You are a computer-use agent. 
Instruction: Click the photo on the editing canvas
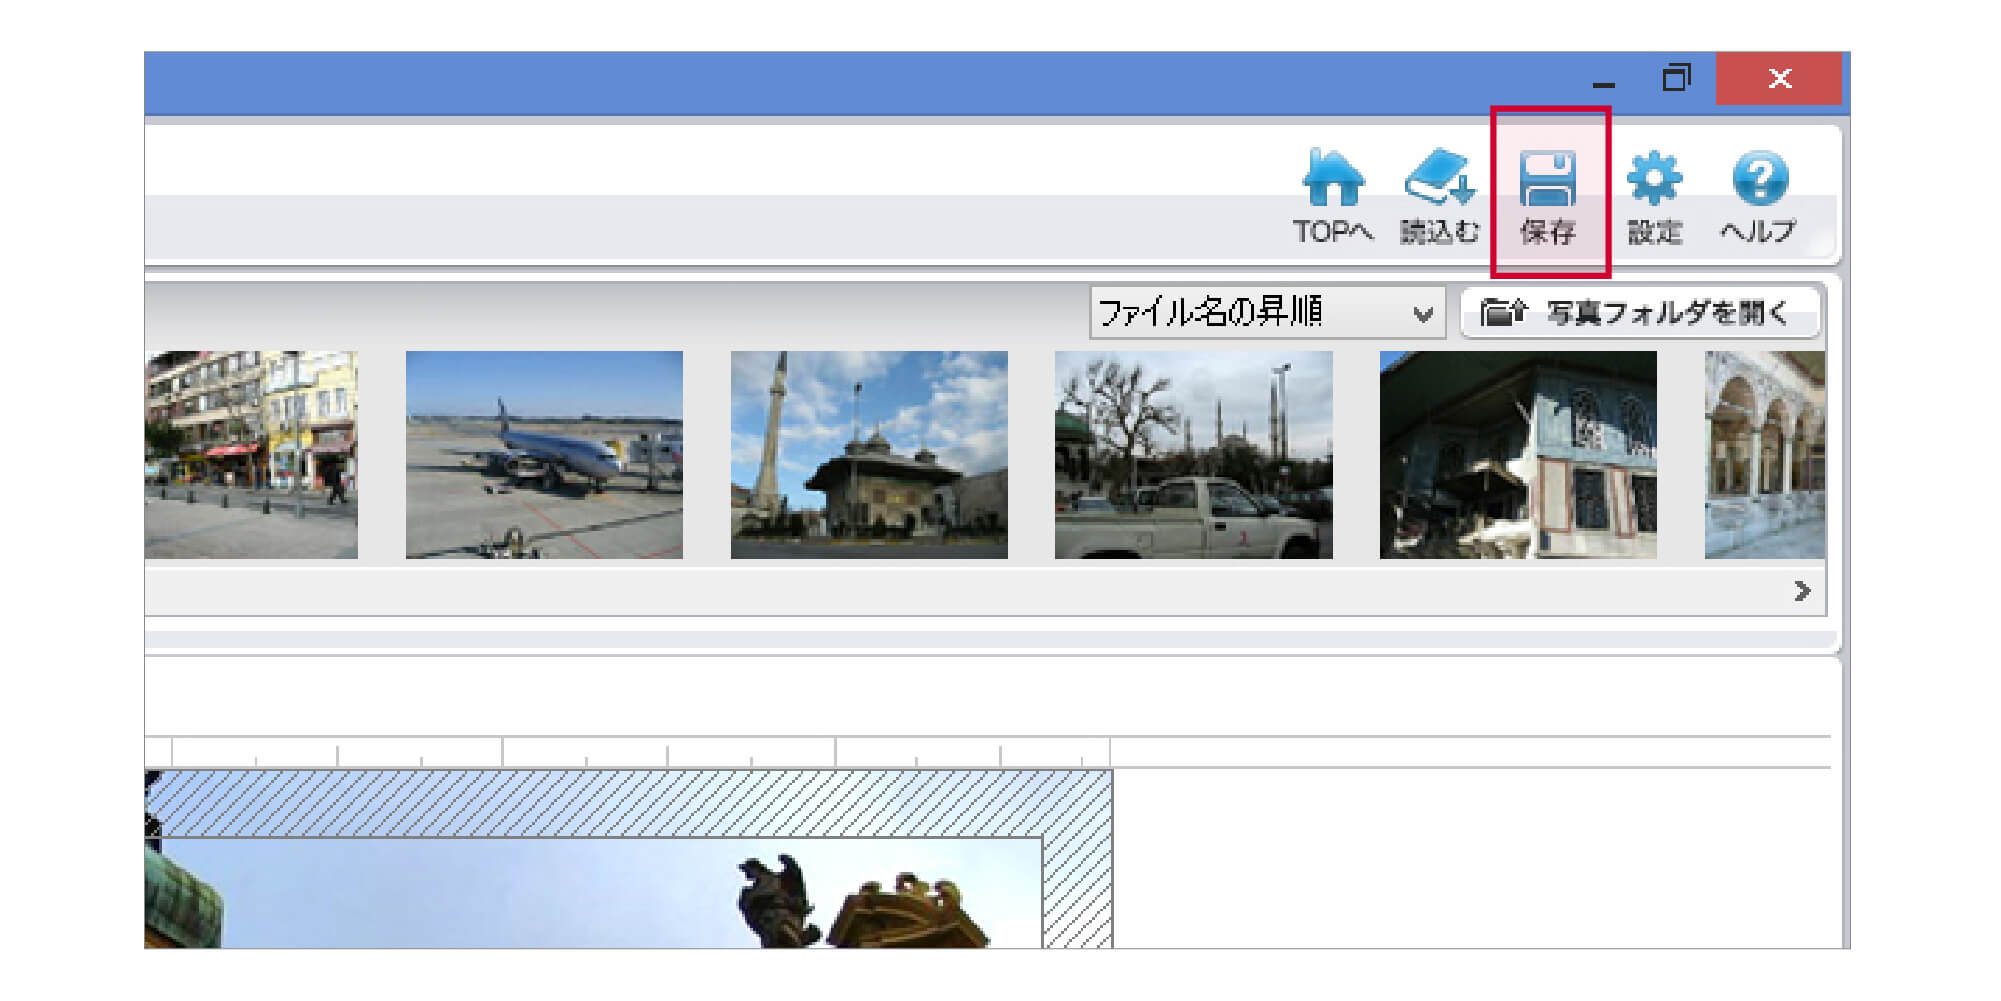[x=600, y=893]
